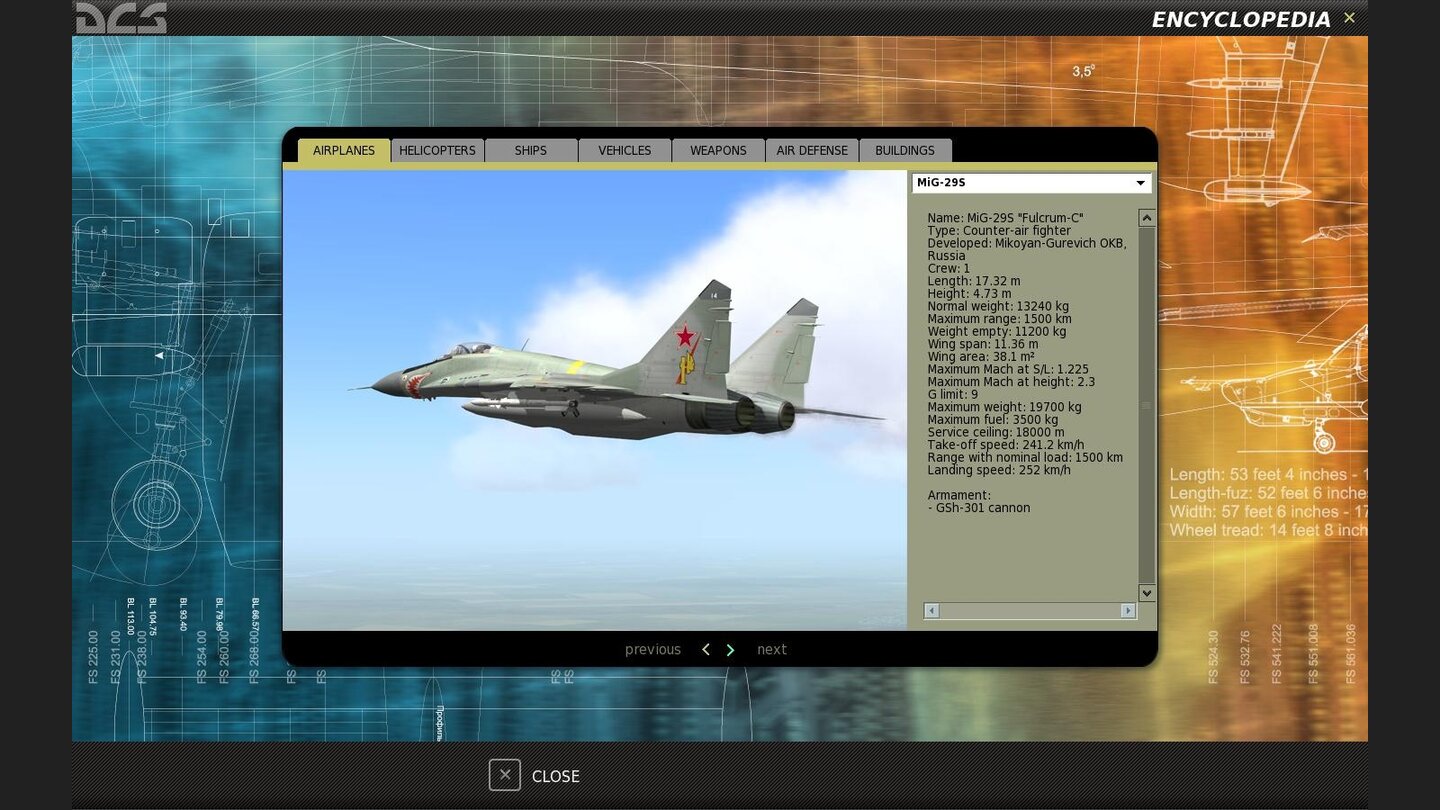Switch to the AIR DEFENSE tab
This screenshot has height=810, width=1440.
click(x=812, y=150)
